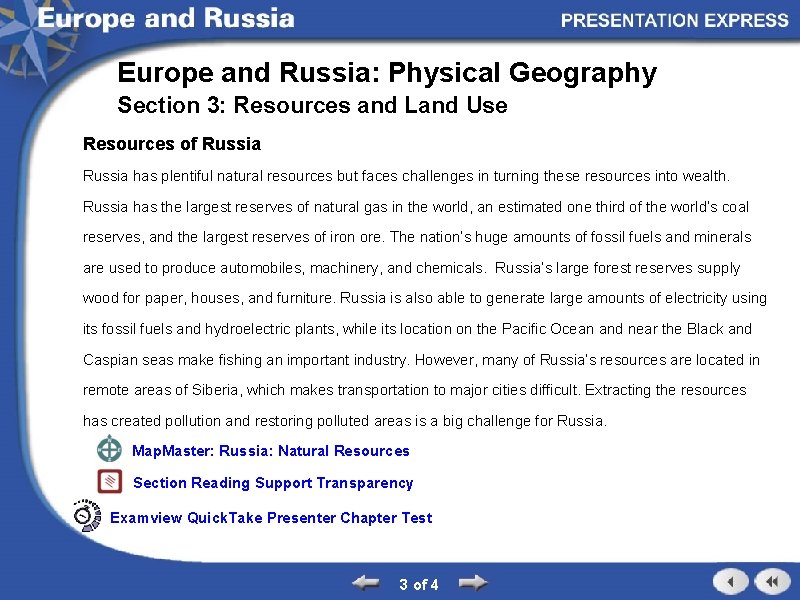The width and height of the screenshot is (800, 600).
Task: Click the line starting 'remote areas of Siberia'
Action: [x=414, y=390]
